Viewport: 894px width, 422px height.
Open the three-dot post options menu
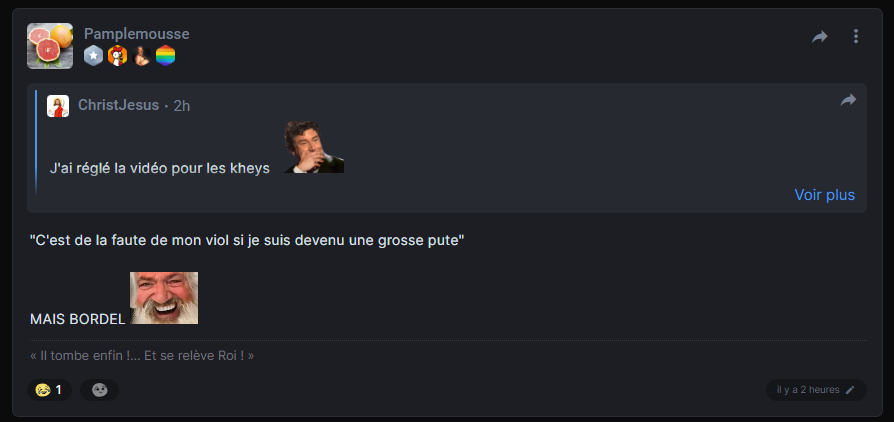point(855,36)
